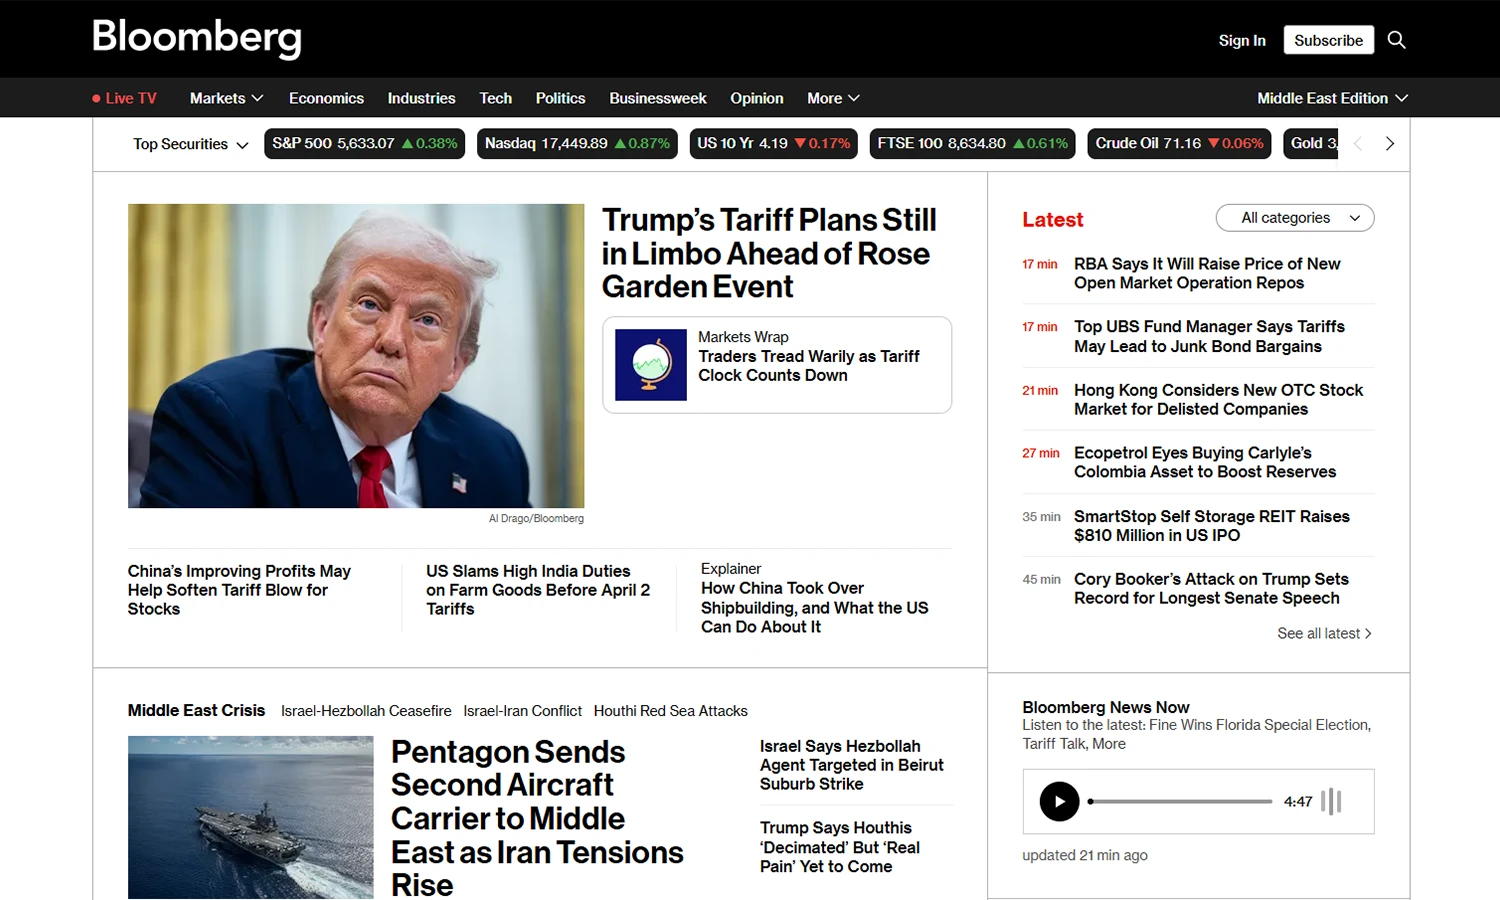Open the FTSE 100 ticker chip

click(x=972, y=143)
